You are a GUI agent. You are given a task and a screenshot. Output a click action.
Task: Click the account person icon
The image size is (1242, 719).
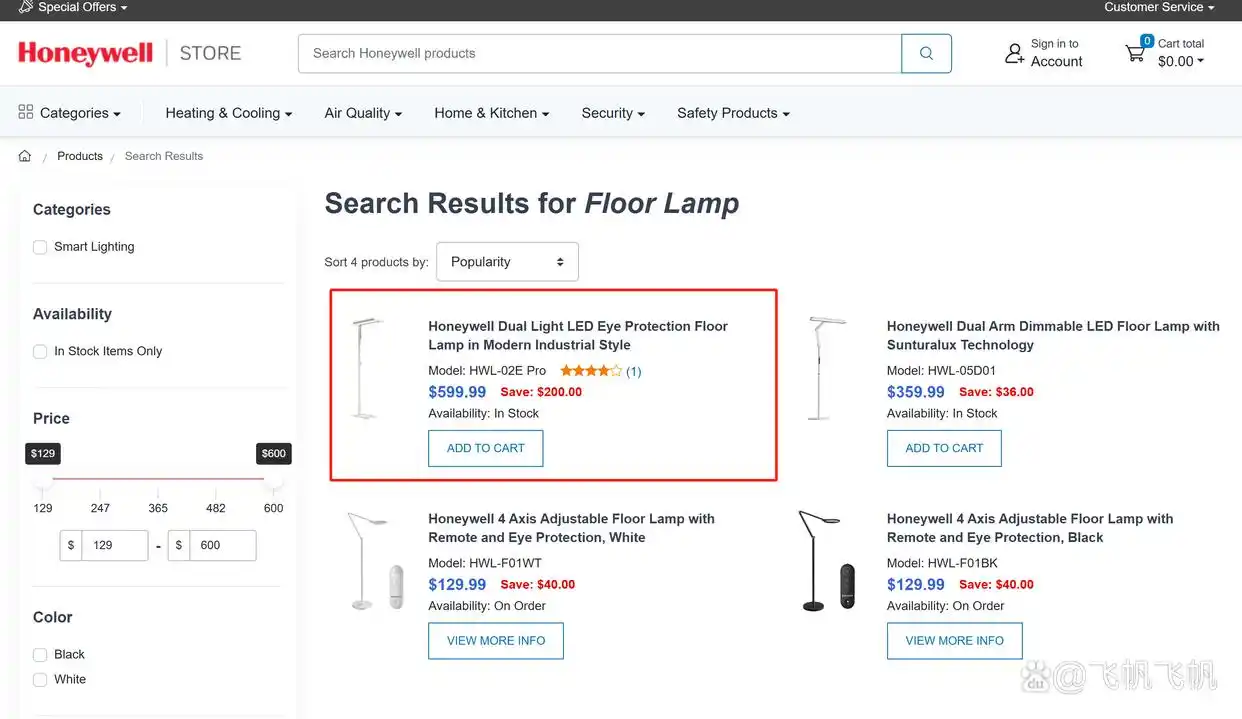(1014, 54)
